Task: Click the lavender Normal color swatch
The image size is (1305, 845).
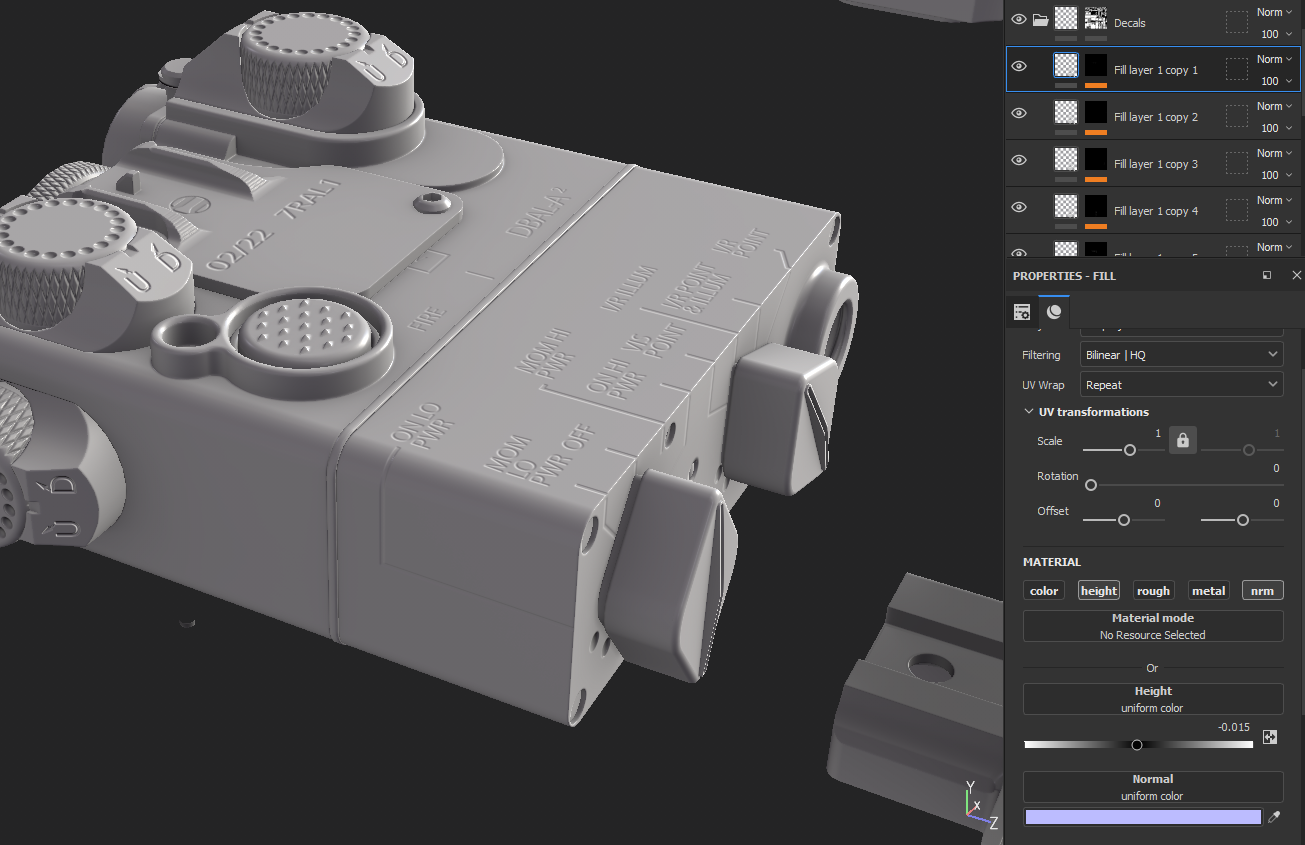Action: click(1142, 817)
